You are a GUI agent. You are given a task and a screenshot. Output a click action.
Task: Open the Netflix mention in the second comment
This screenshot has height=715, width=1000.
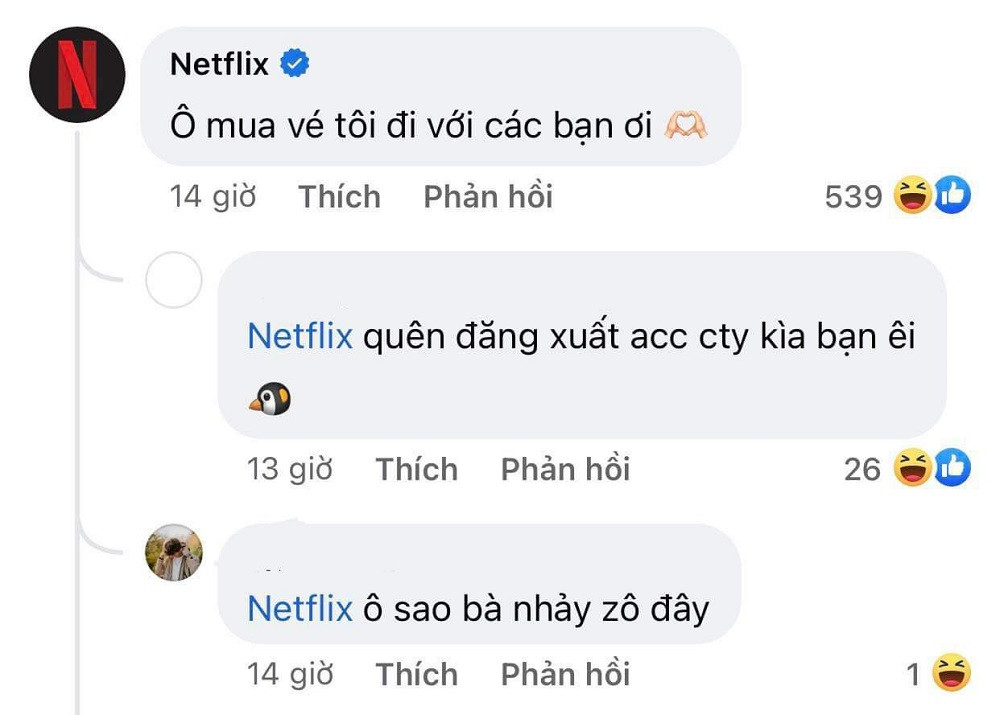click(299, 338)
